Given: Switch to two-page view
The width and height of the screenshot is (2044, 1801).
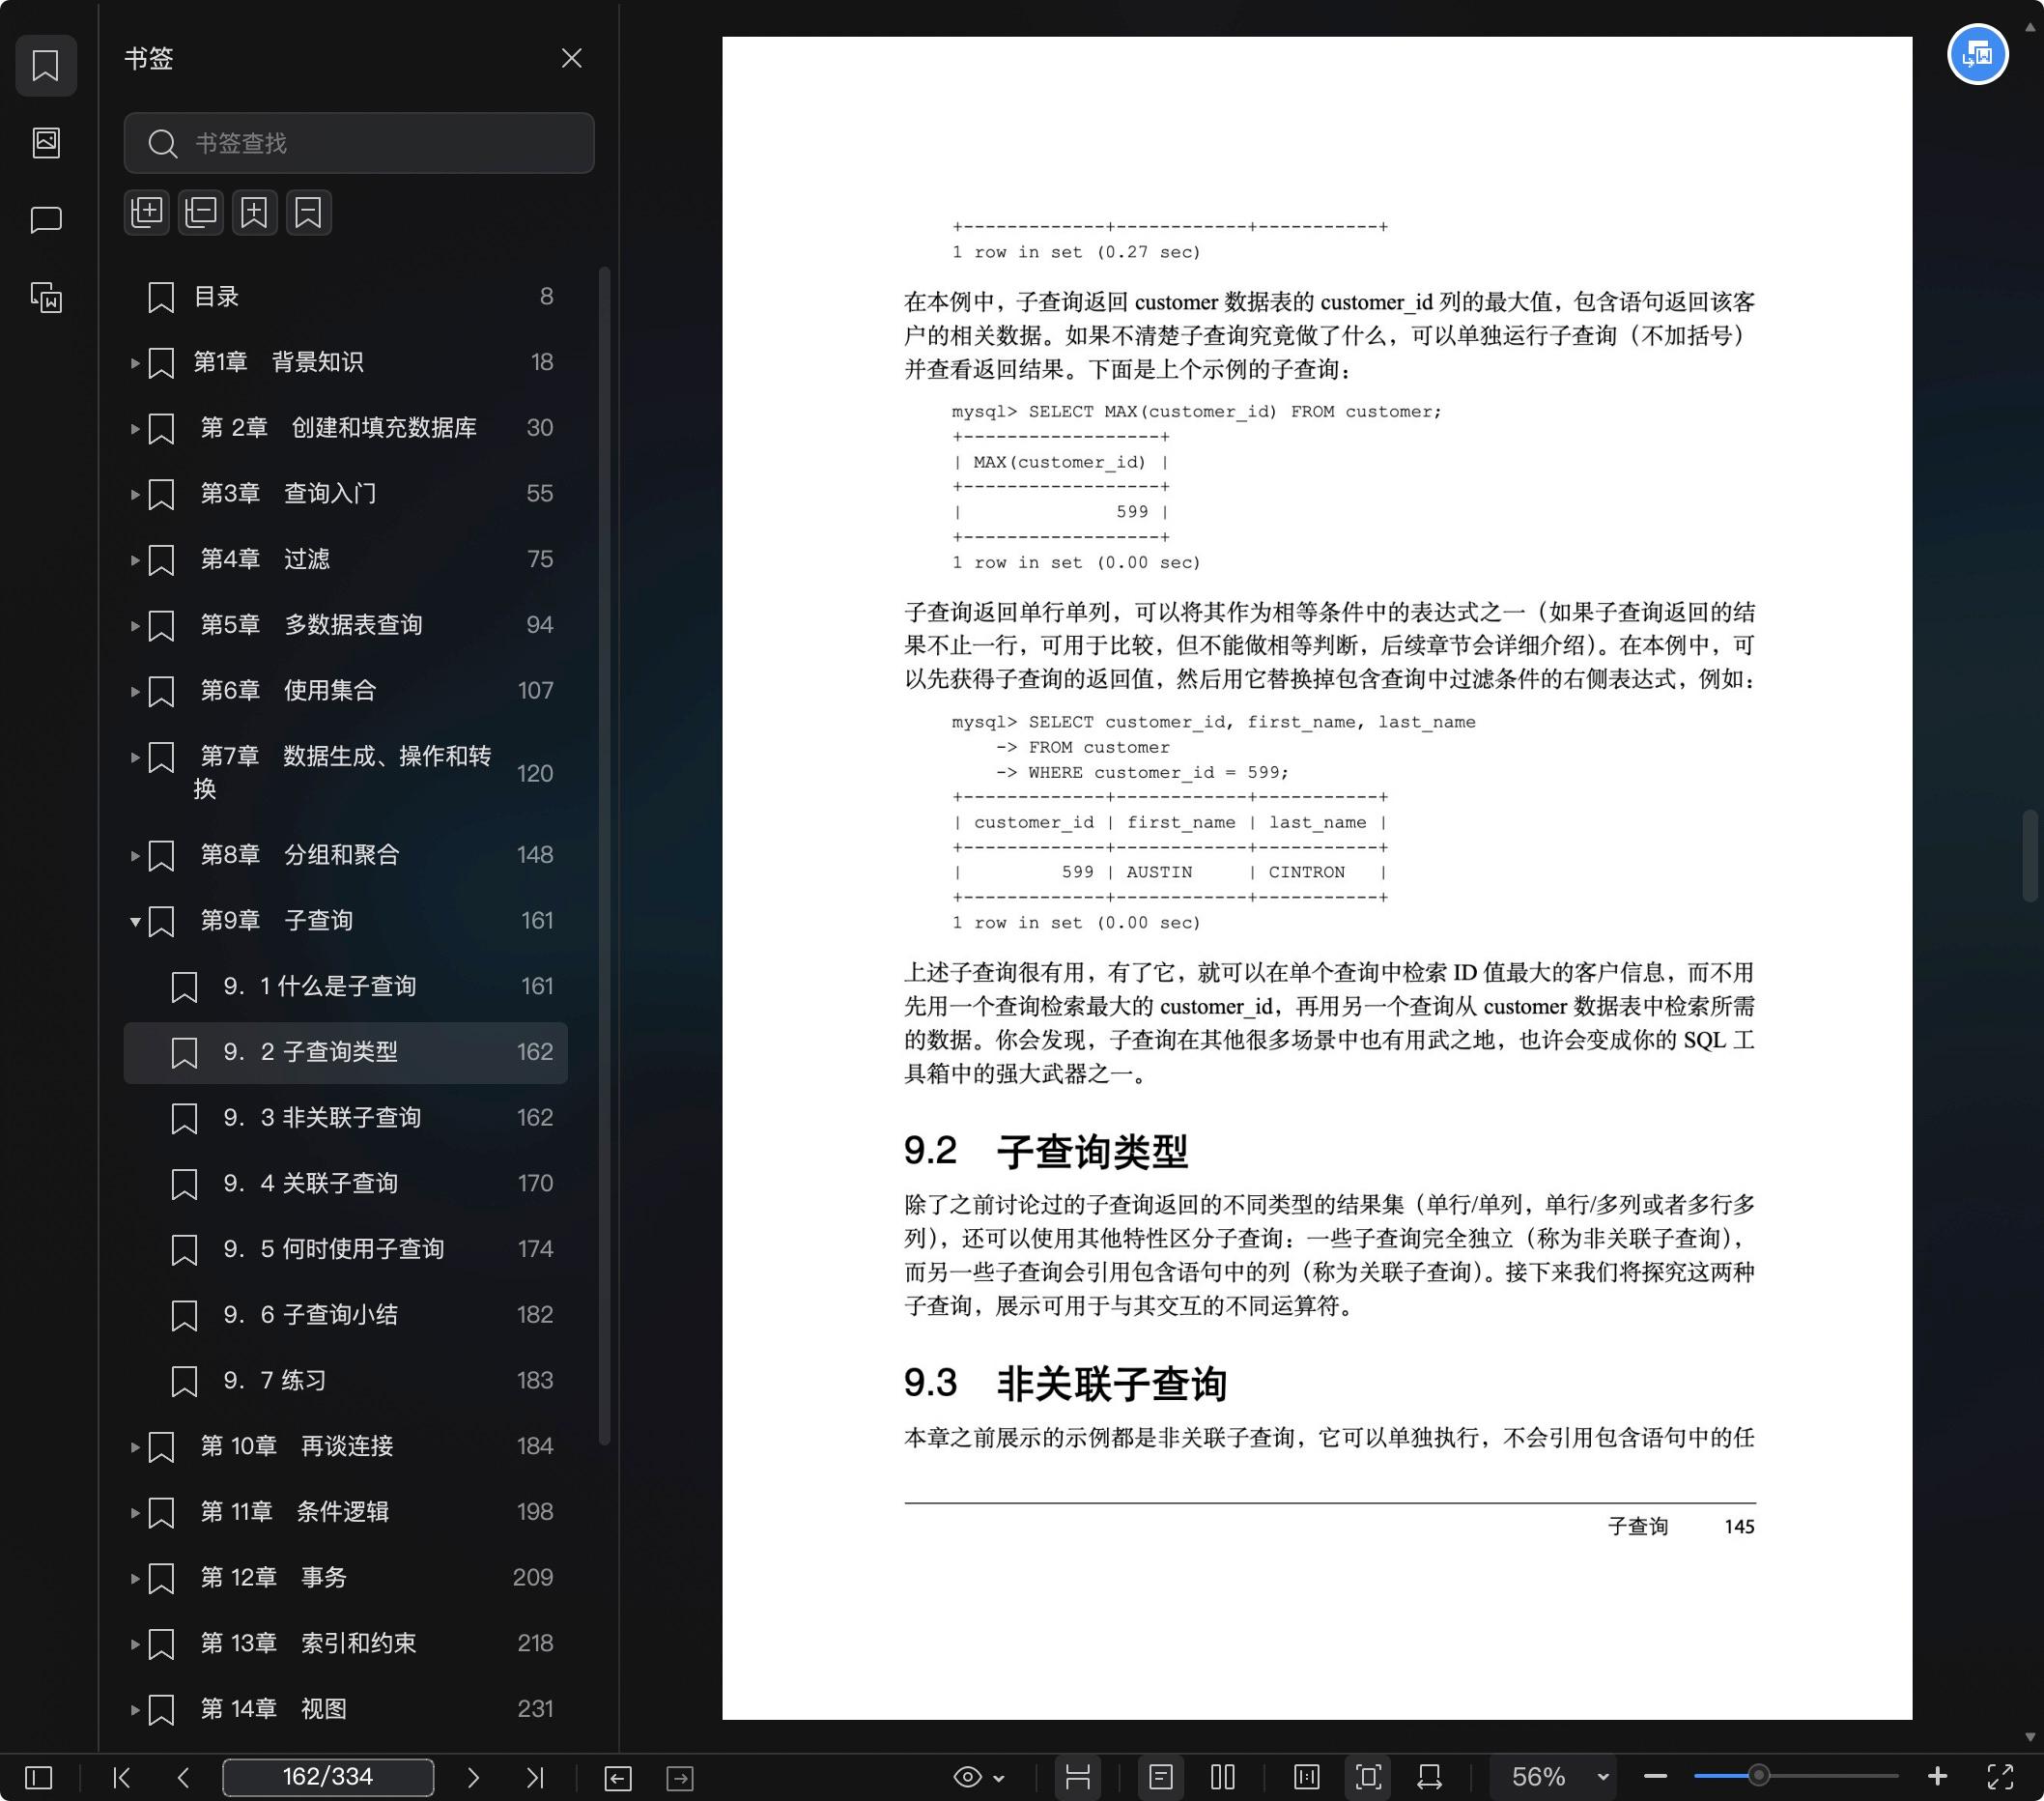Looking at the screenshot, I should point(1223,1777).
